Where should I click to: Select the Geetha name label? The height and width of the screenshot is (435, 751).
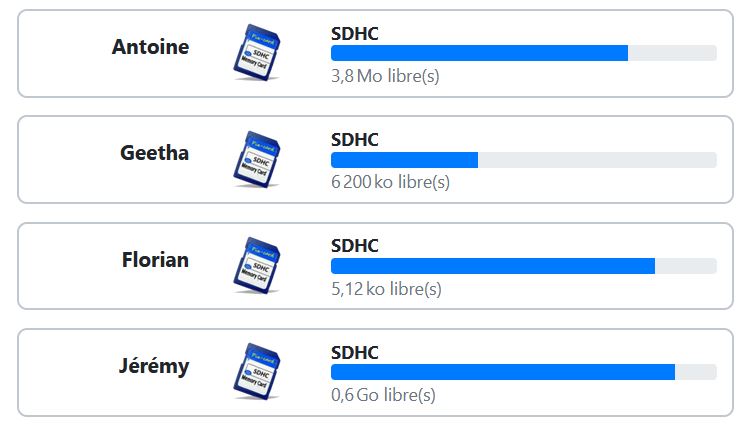(x=154, y=153)
